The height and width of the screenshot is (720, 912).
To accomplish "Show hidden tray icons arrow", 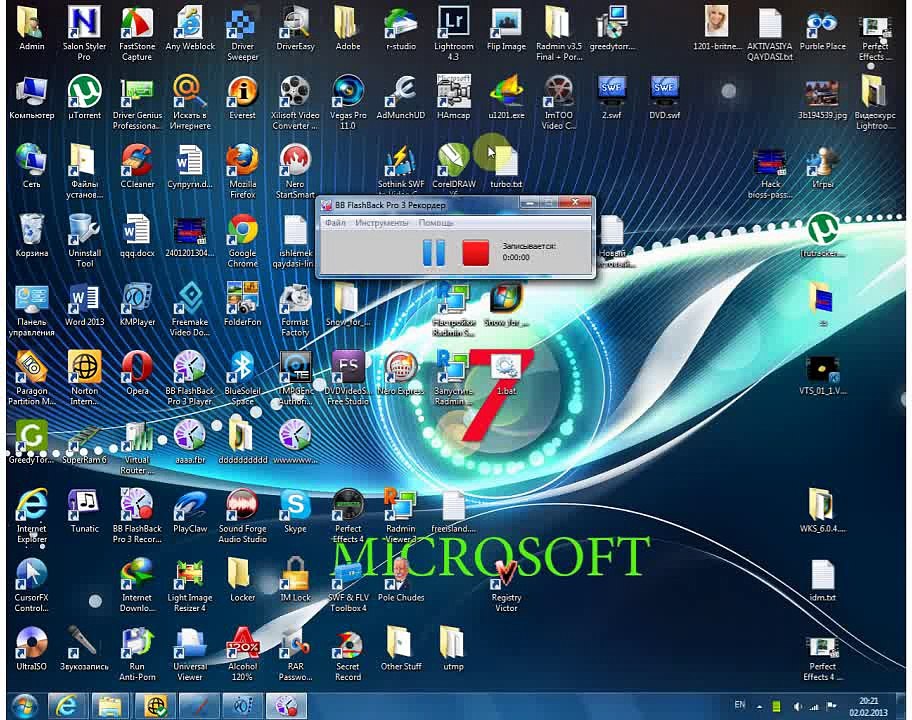I will coord(758,707).
